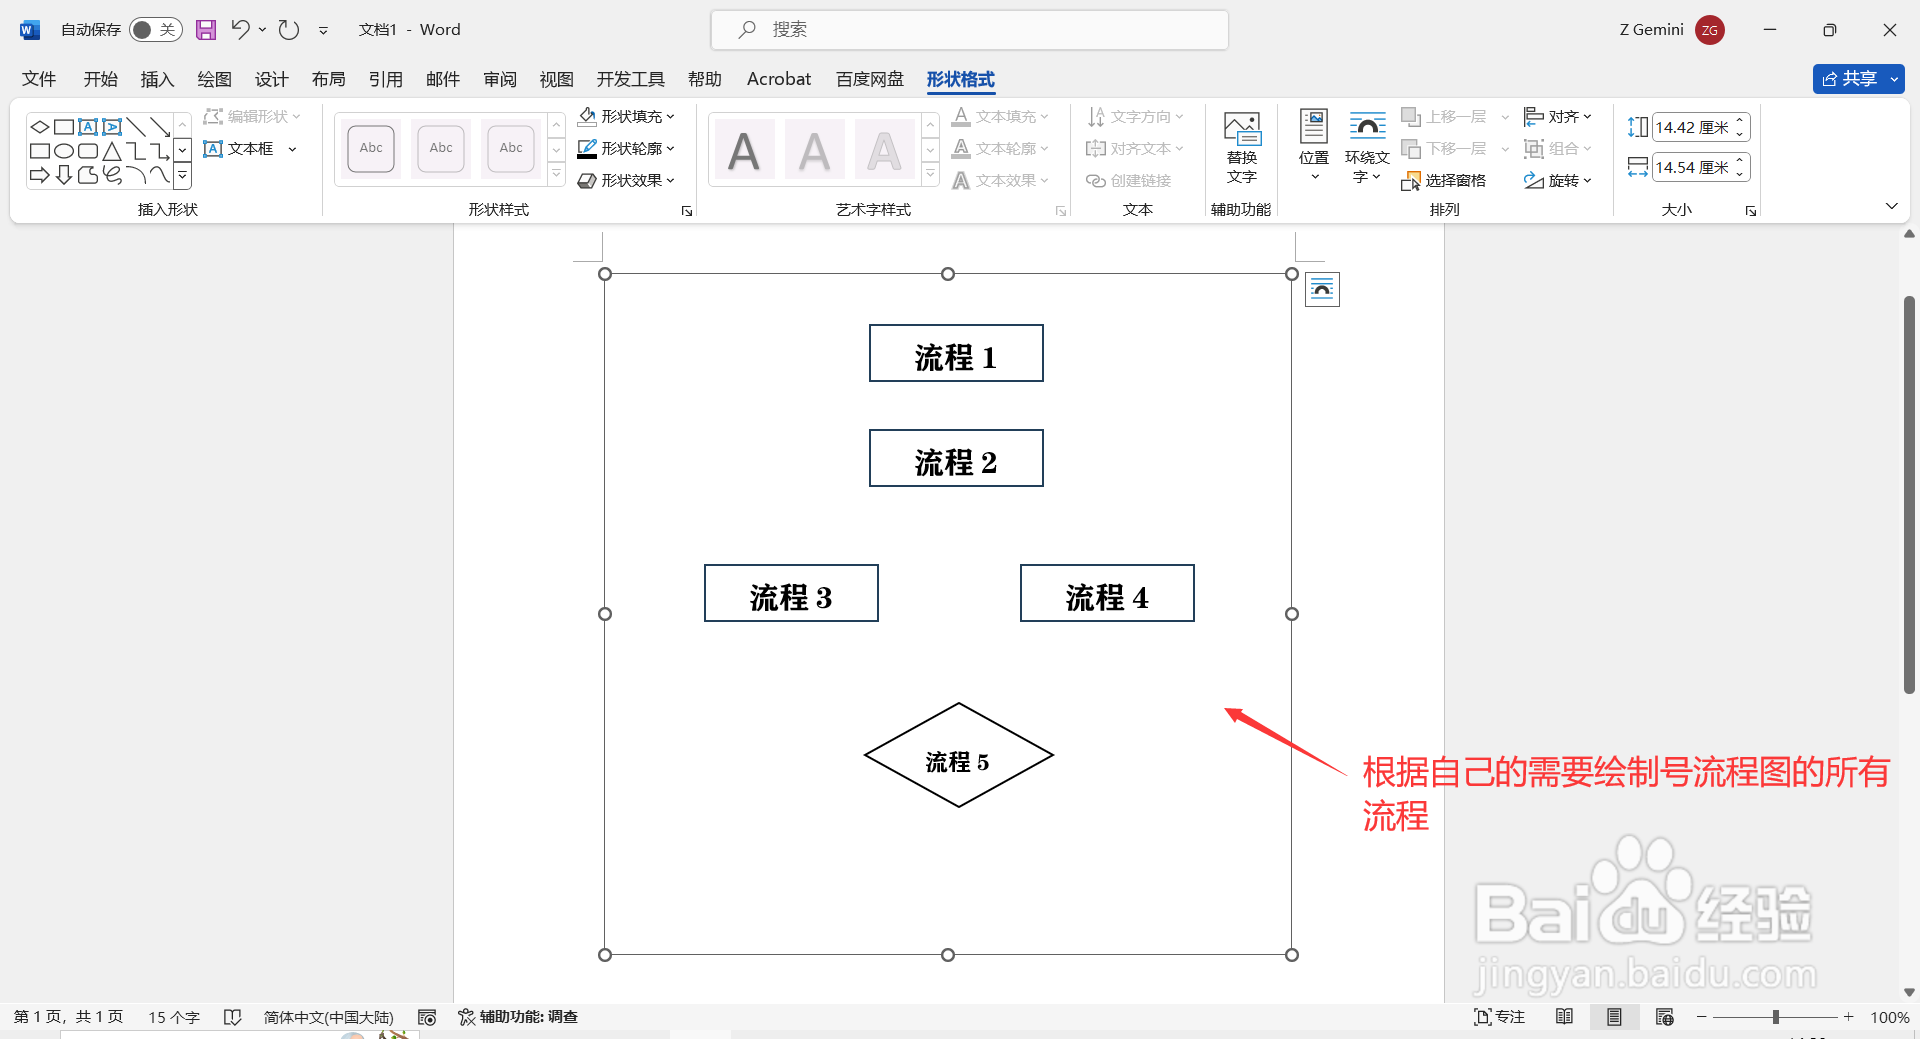1920x1039 pixels.
Task: Click the Focus (专注) mode button
Action: [x=1499, y=1017]
